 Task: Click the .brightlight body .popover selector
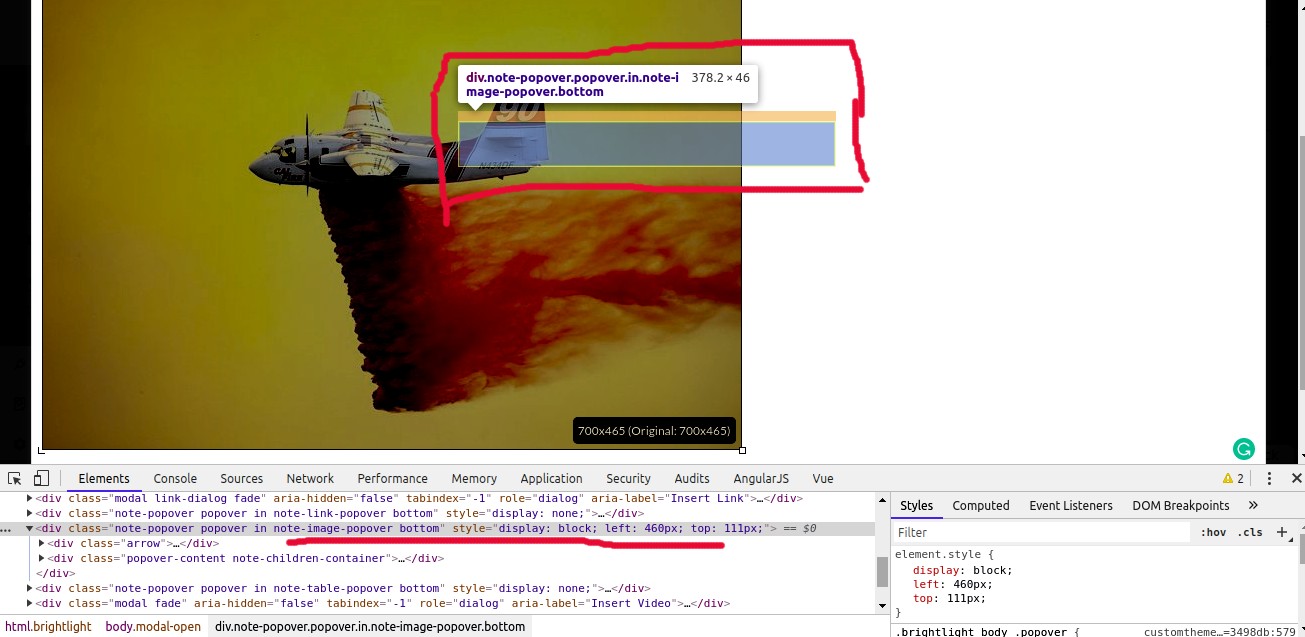981,632
